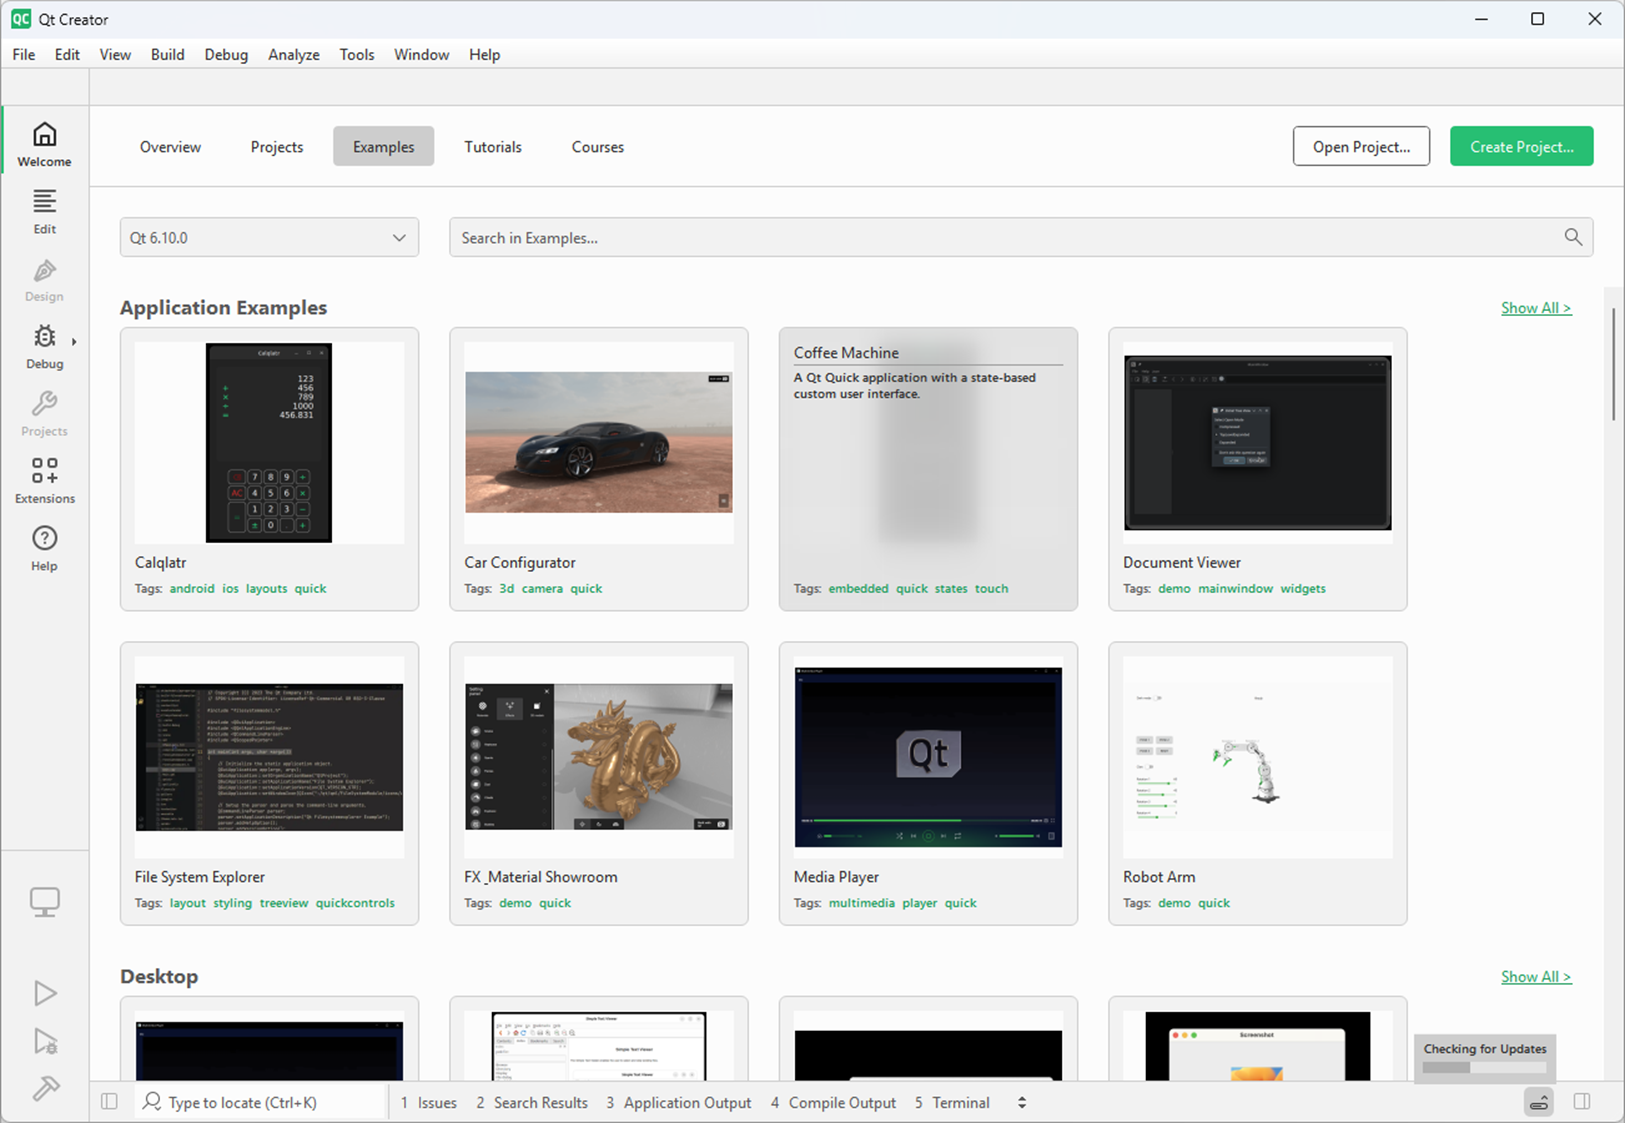Click Show All for Application Examples
Image resolution: width=1625 pixels, height=1123 pixels.
click(x=1536, y=308)
